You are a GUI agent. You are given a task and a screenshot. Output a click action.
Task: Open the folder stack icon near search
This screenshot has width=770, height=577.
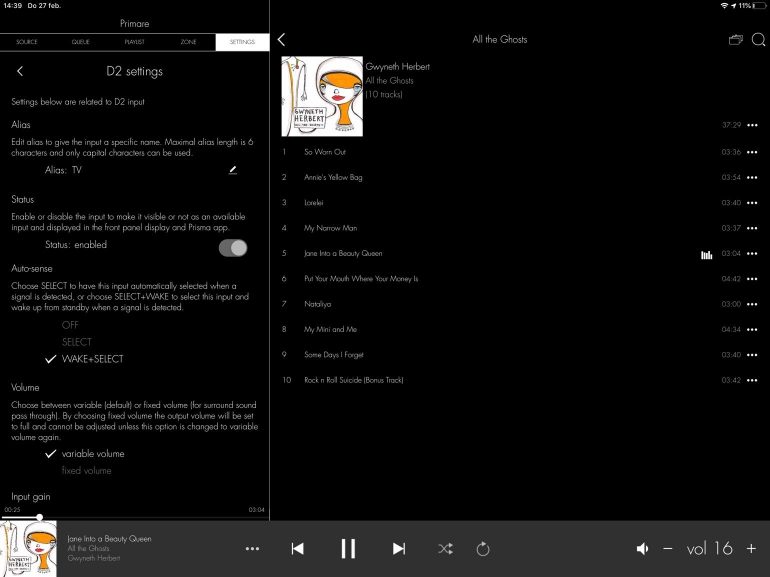(736, 40)
